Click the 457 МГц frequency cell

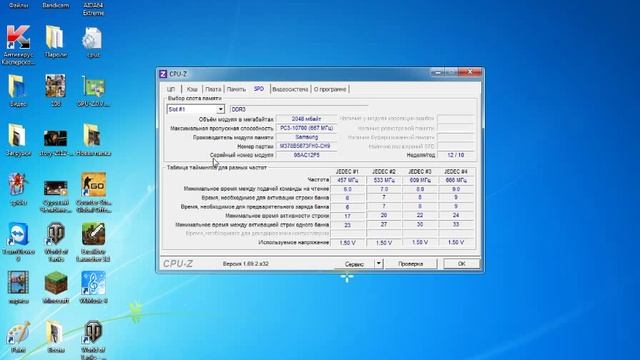click(347, 180)
